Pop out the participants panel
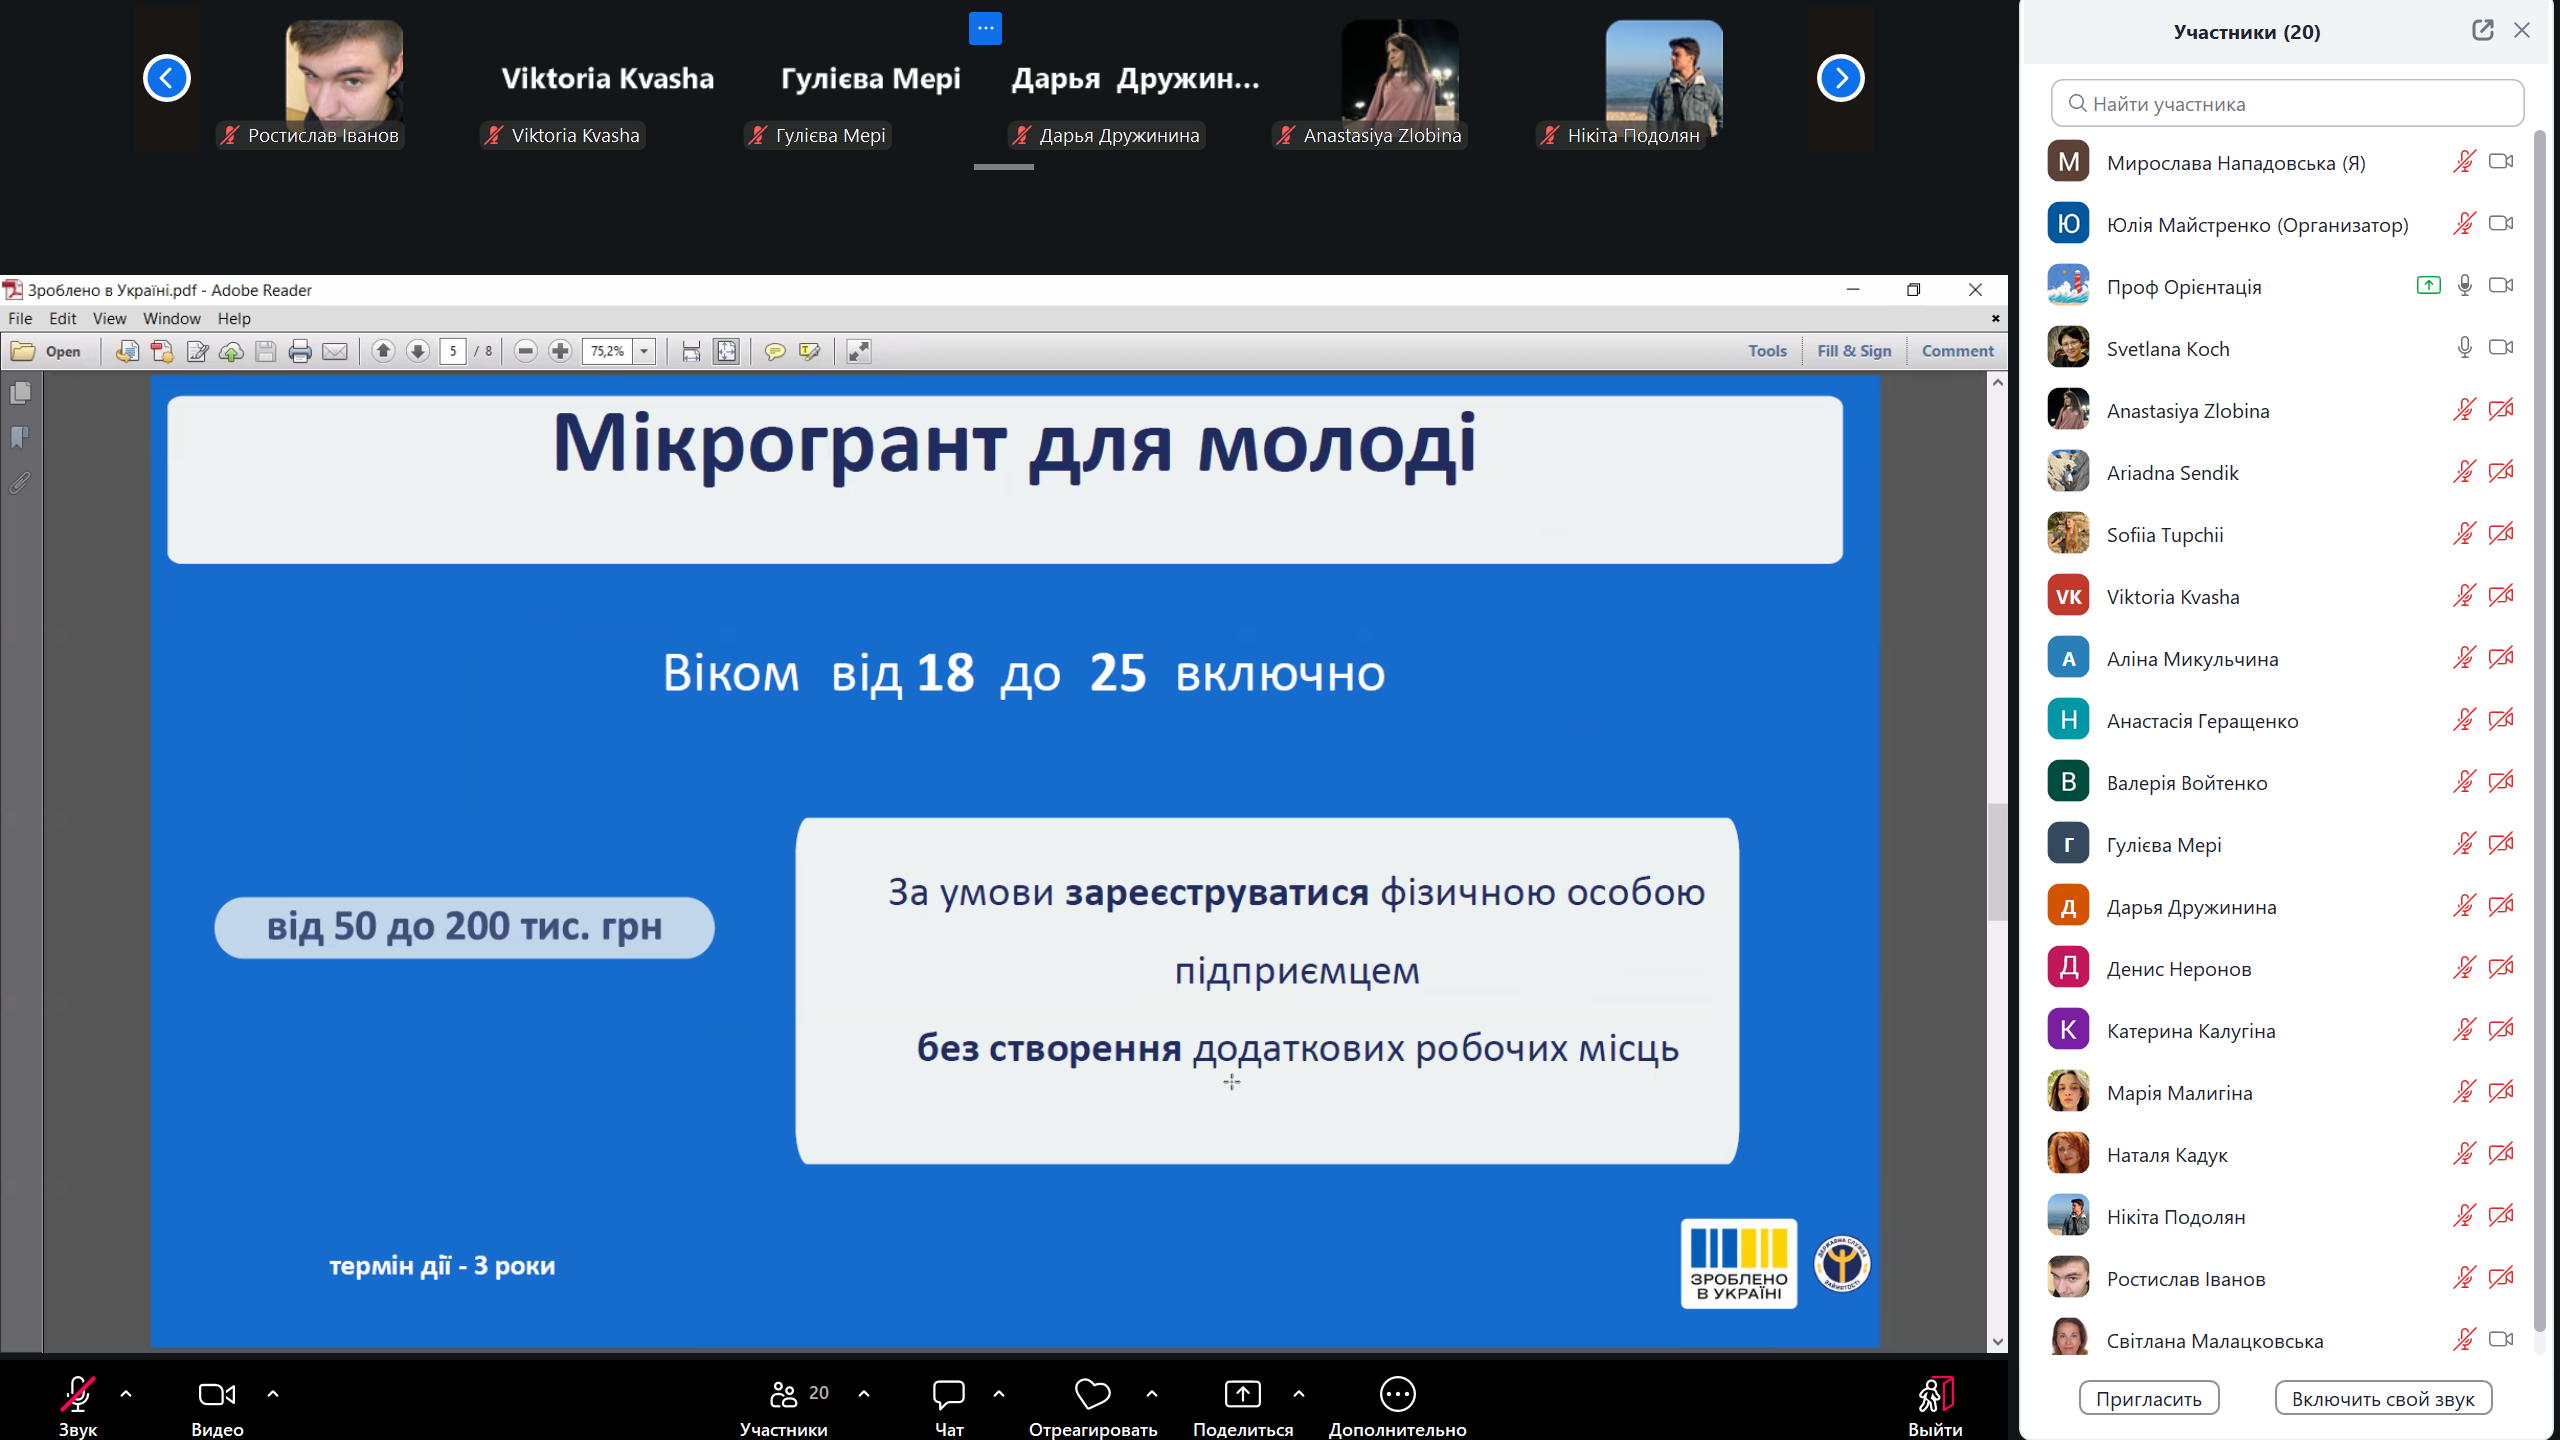The width and height of the screenshot is (2560, 1440). (2482, 30)
